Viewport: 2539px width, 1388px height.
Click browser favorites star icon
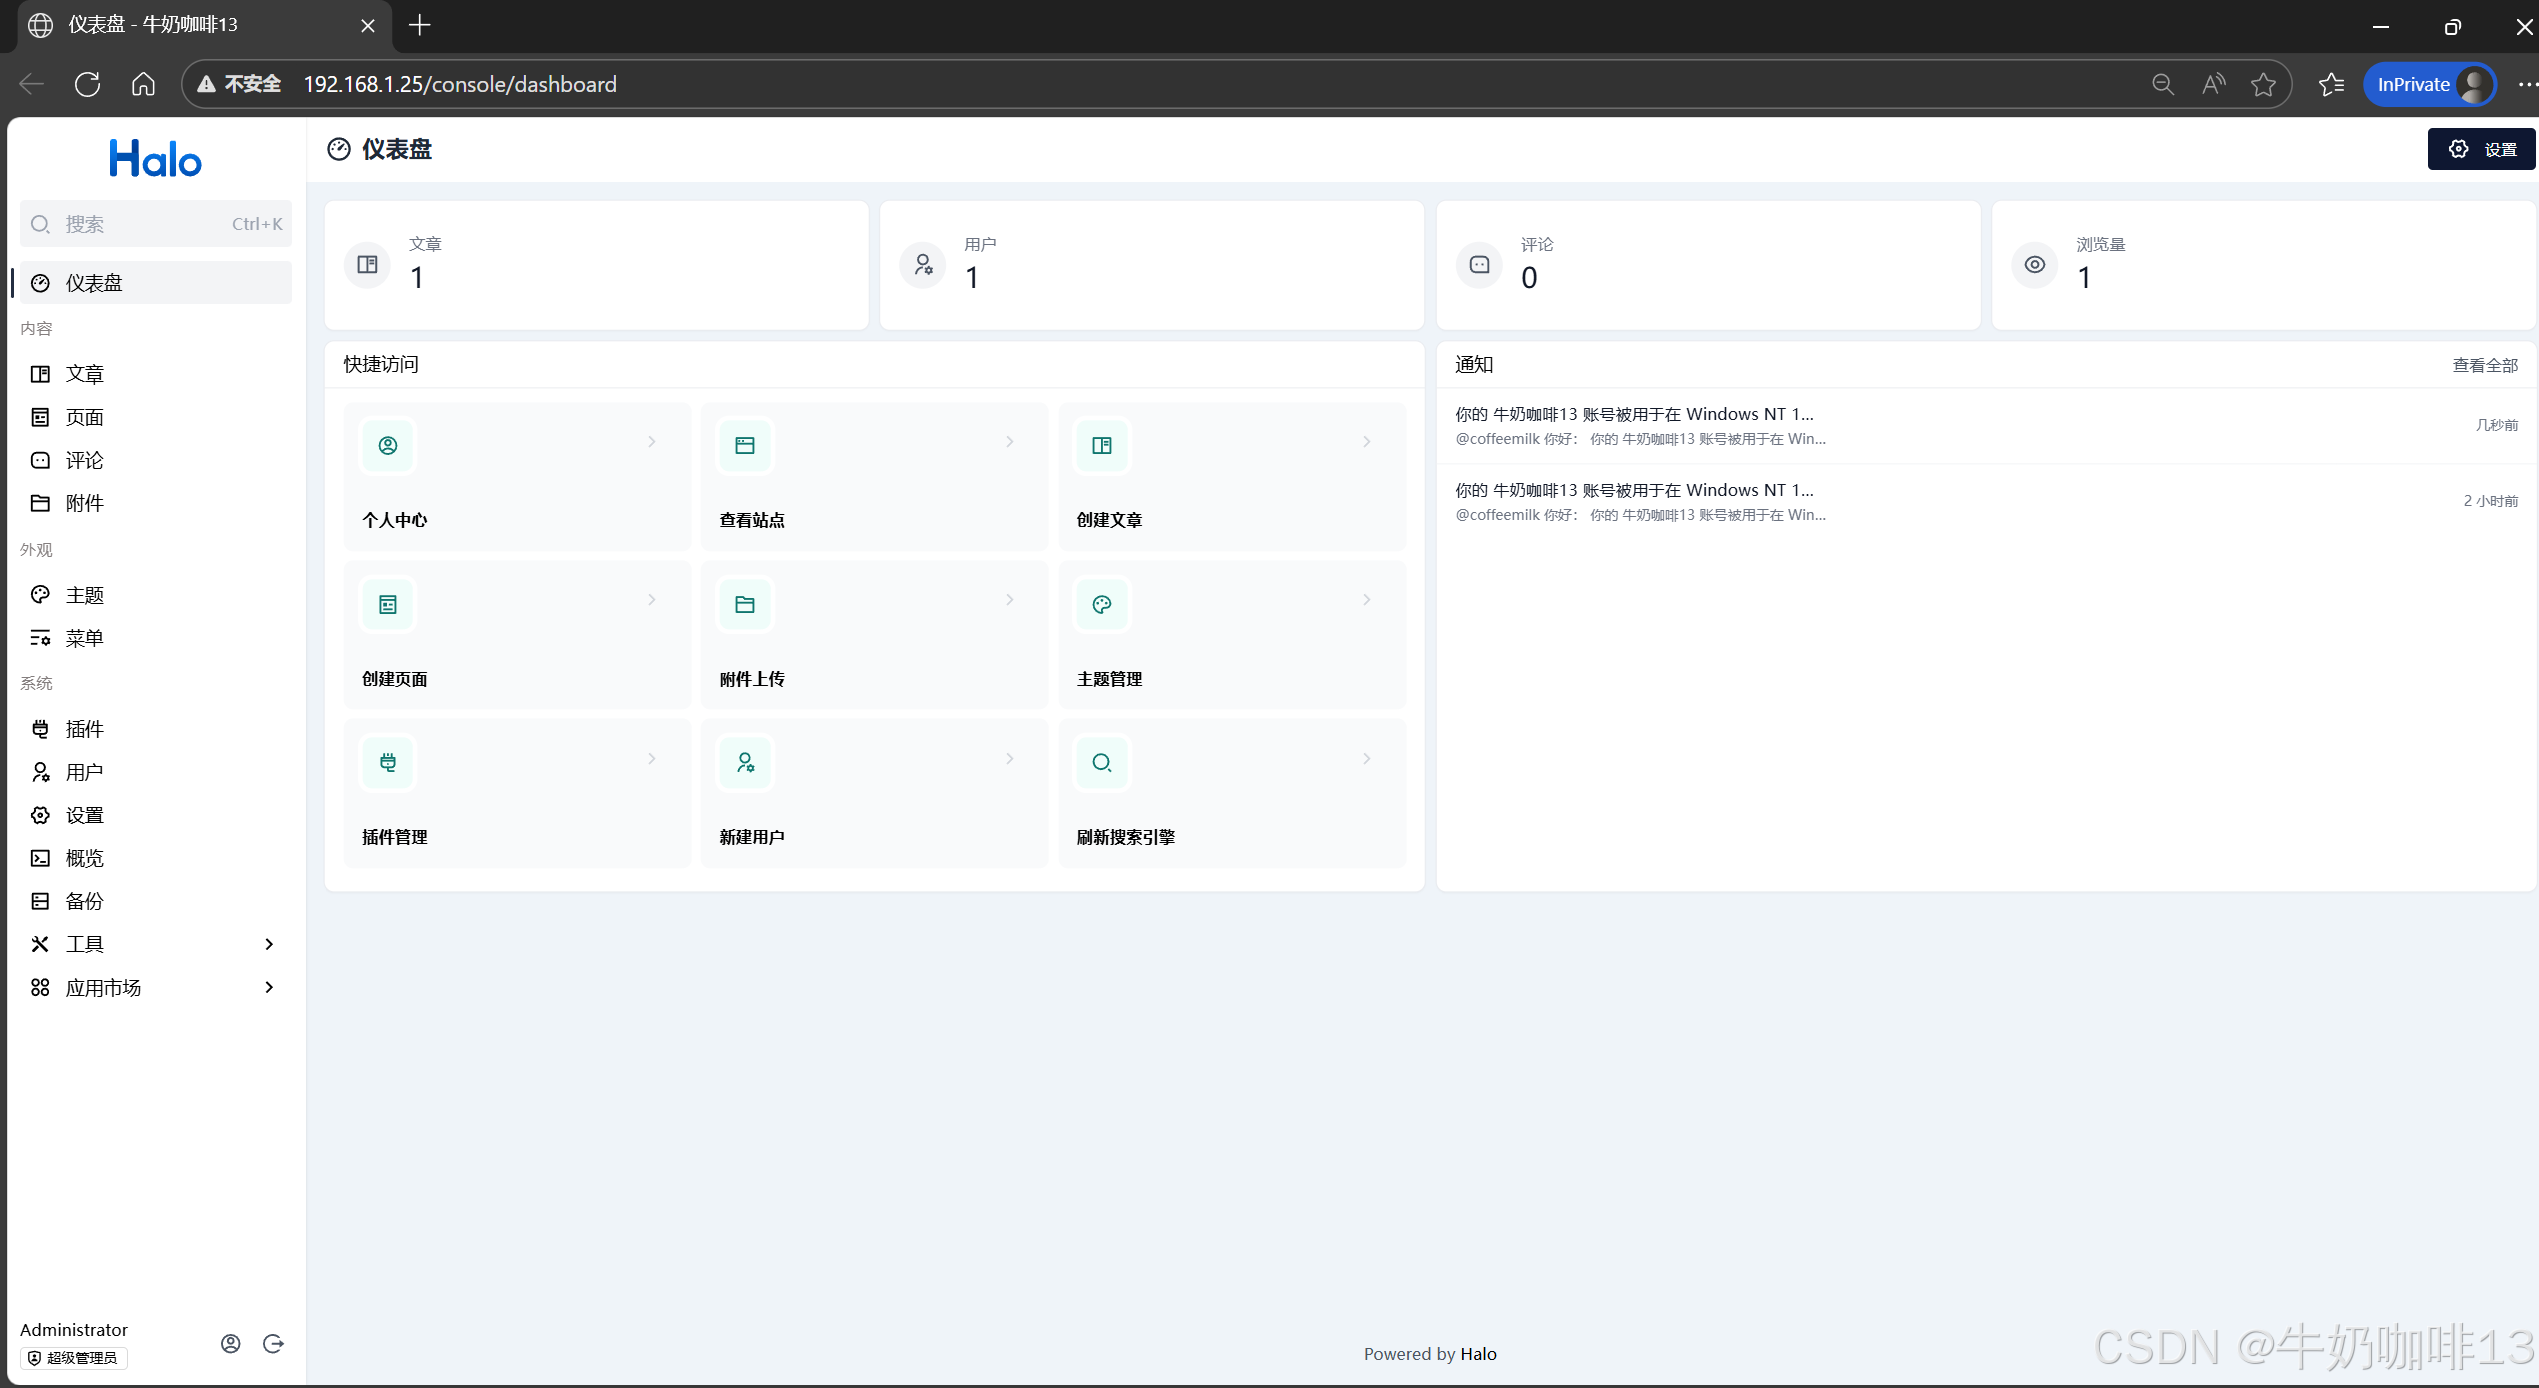pyautogui.click(x=2263, y=85)
